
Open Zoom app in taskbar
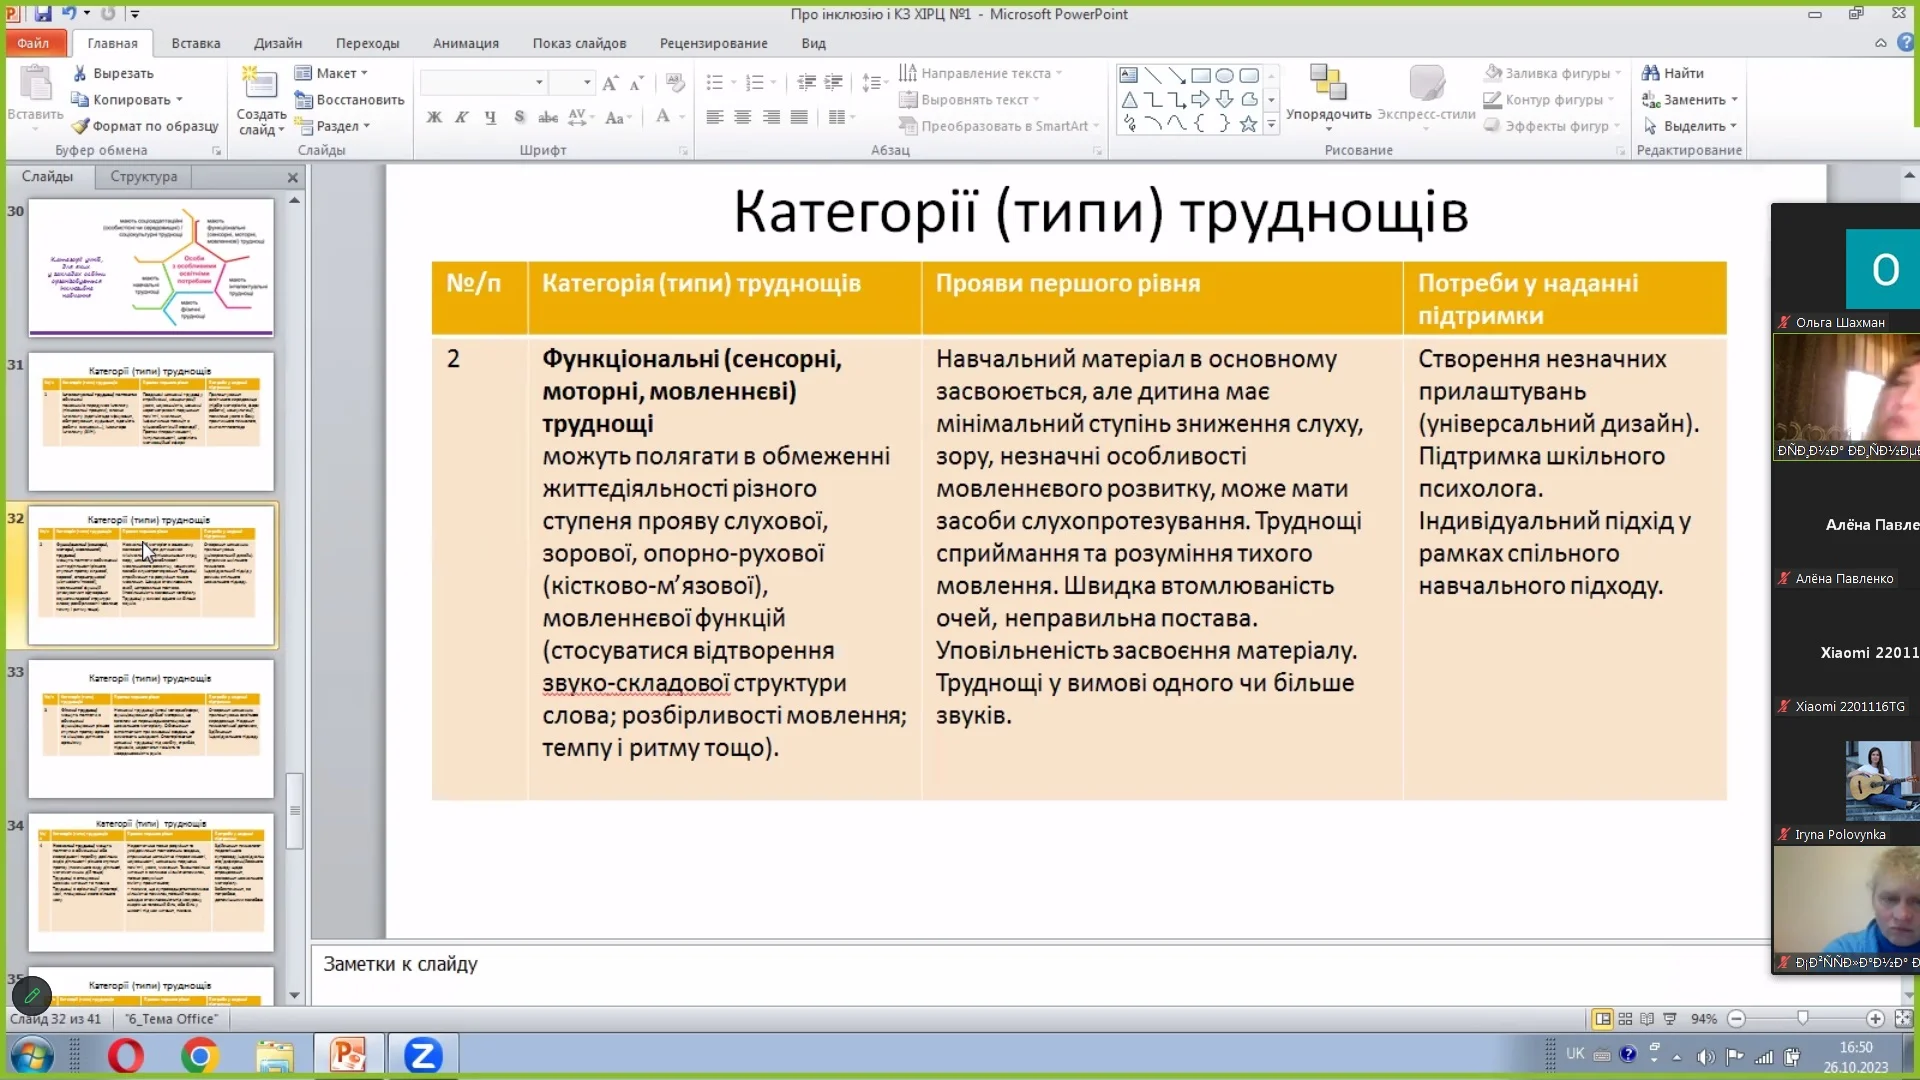[422, 1055]
